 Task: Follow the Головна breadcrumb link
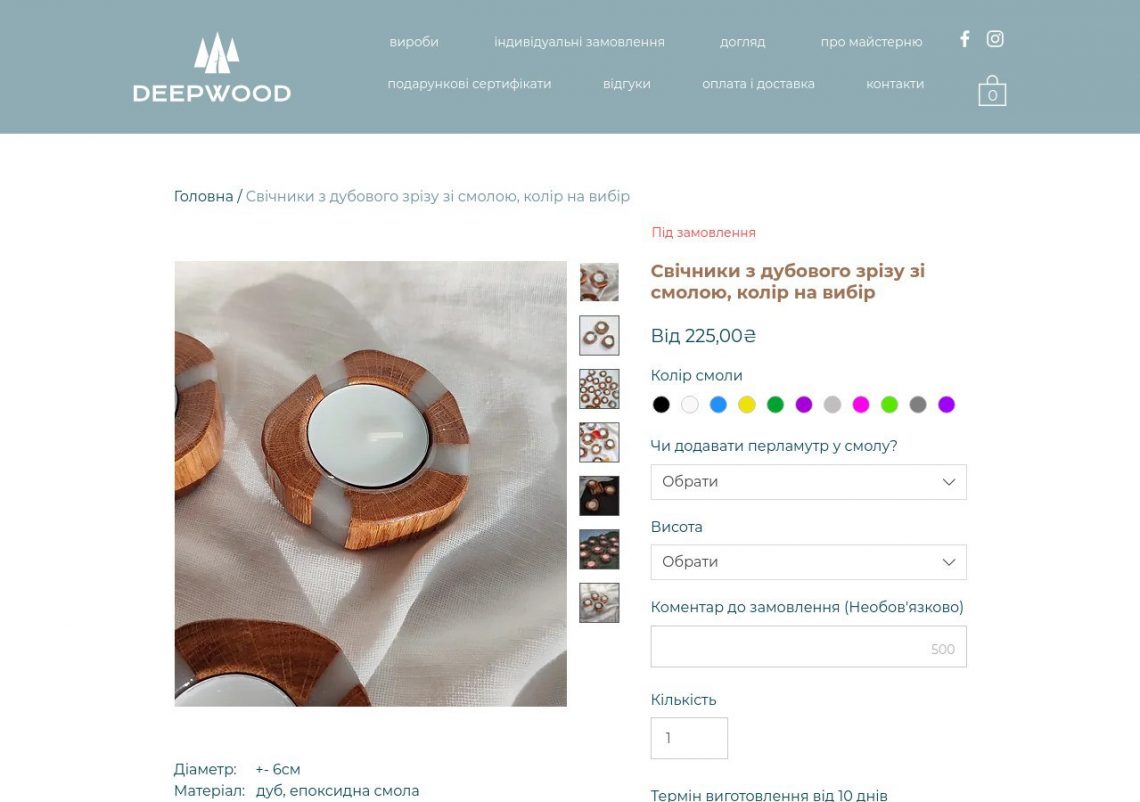tap(204, 196)
